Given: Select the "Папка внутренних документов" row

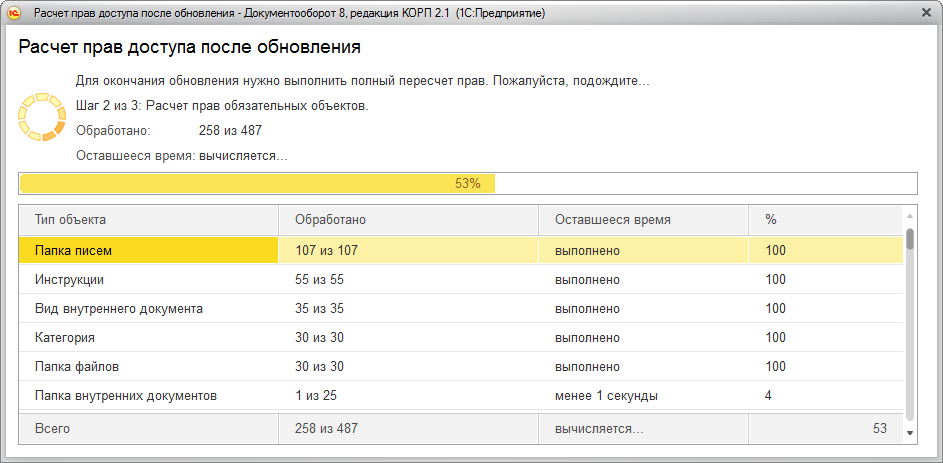Looking at the screenshot, I should pos(148,396).
